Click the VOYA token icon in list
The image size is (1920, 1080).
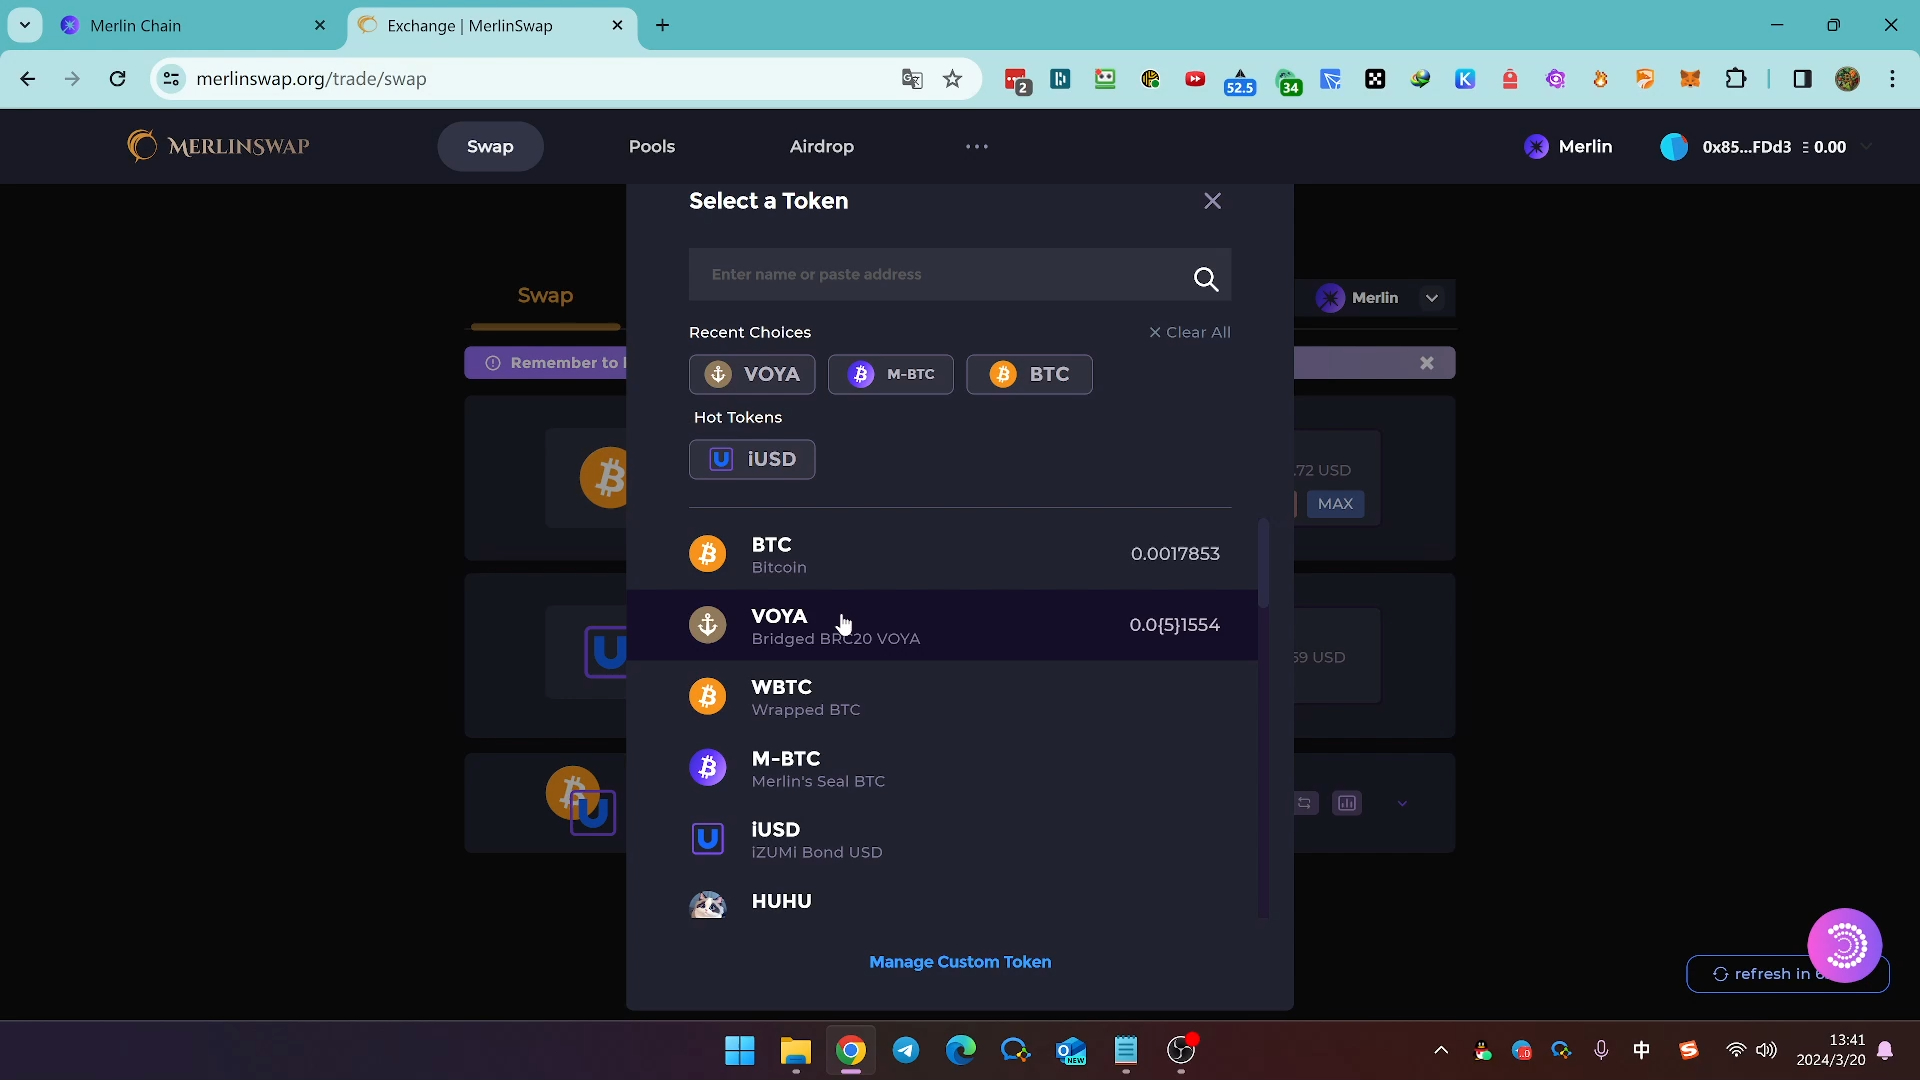click(x=709, y=625)
